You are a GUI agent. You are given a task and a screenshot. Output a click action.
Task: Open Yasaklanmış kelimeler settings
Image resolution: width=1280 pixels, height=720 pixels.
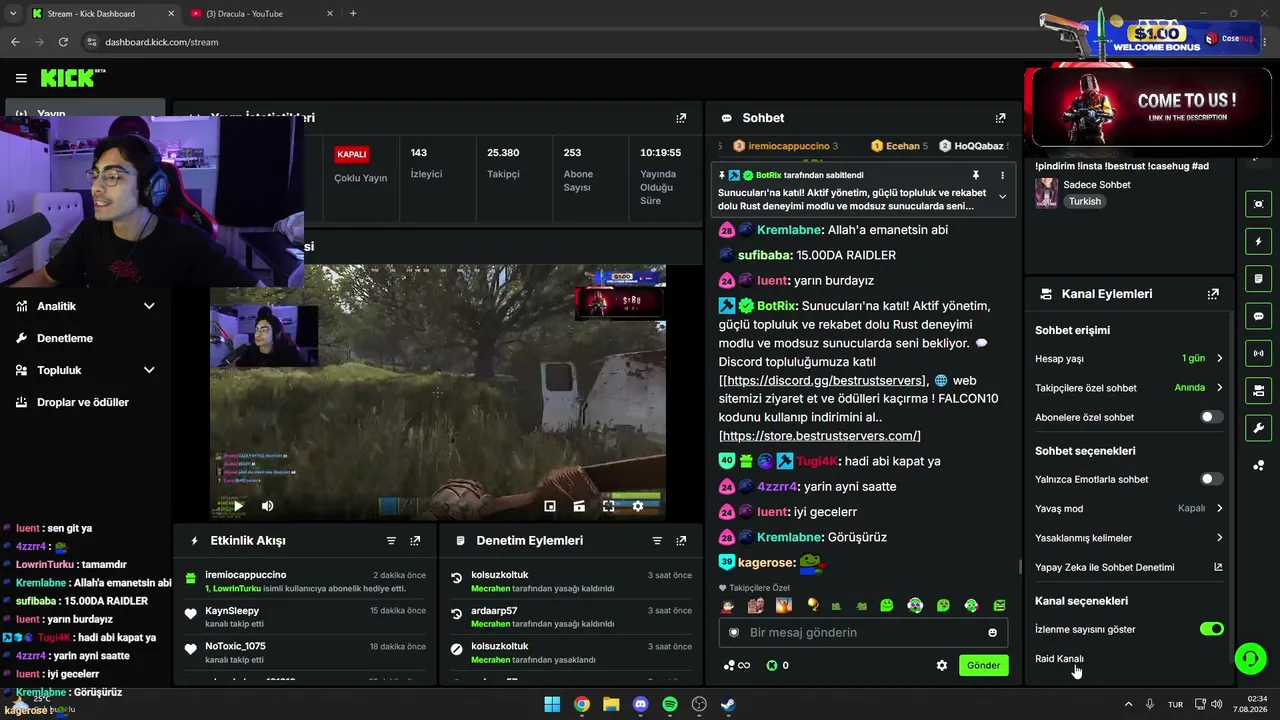[x=1129, y=538]
